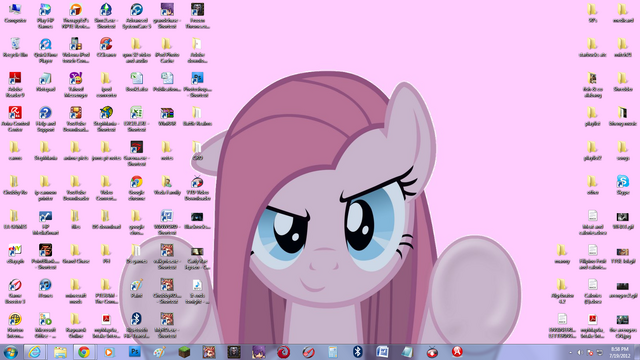Image resolution: width=640 pixels, height=360 pixels.
Task: Open HP MediaSmart desktop shortcut
Action: point(45,222)
